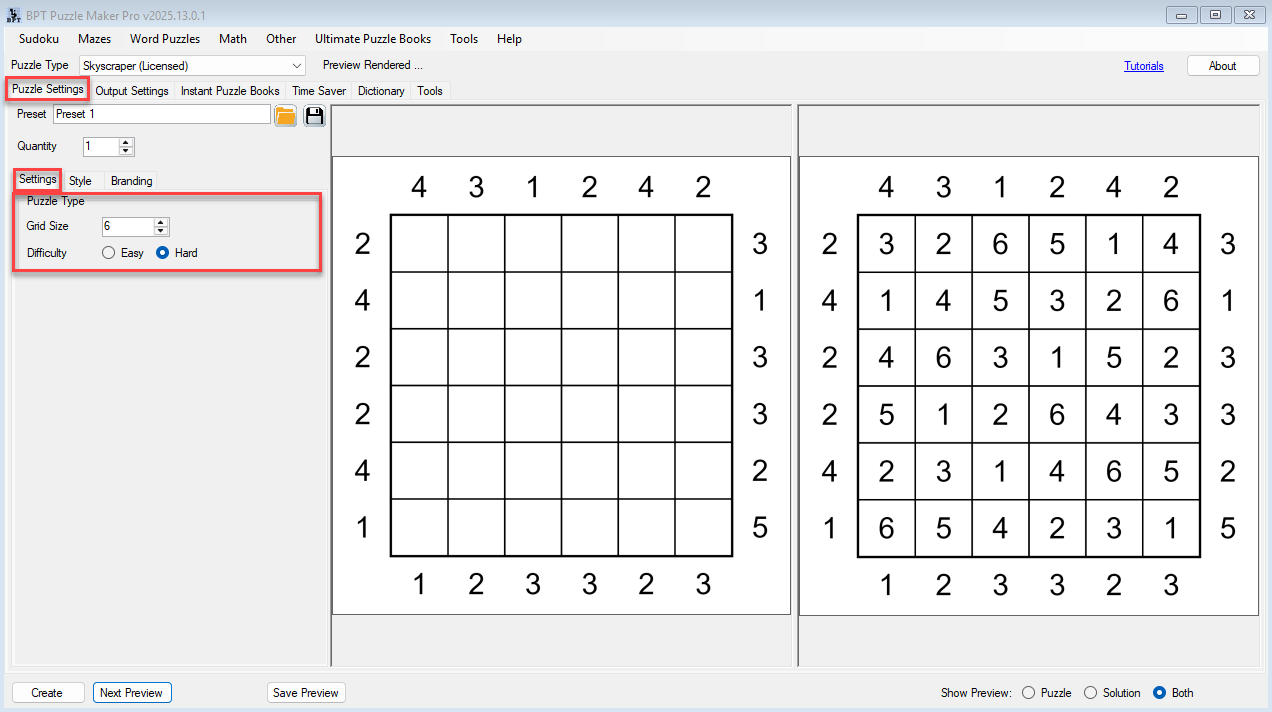Screen dimensions: 1272x712
Task: Click the BPT Puzzle Maker app icon
Action: [x=14, y=15]
